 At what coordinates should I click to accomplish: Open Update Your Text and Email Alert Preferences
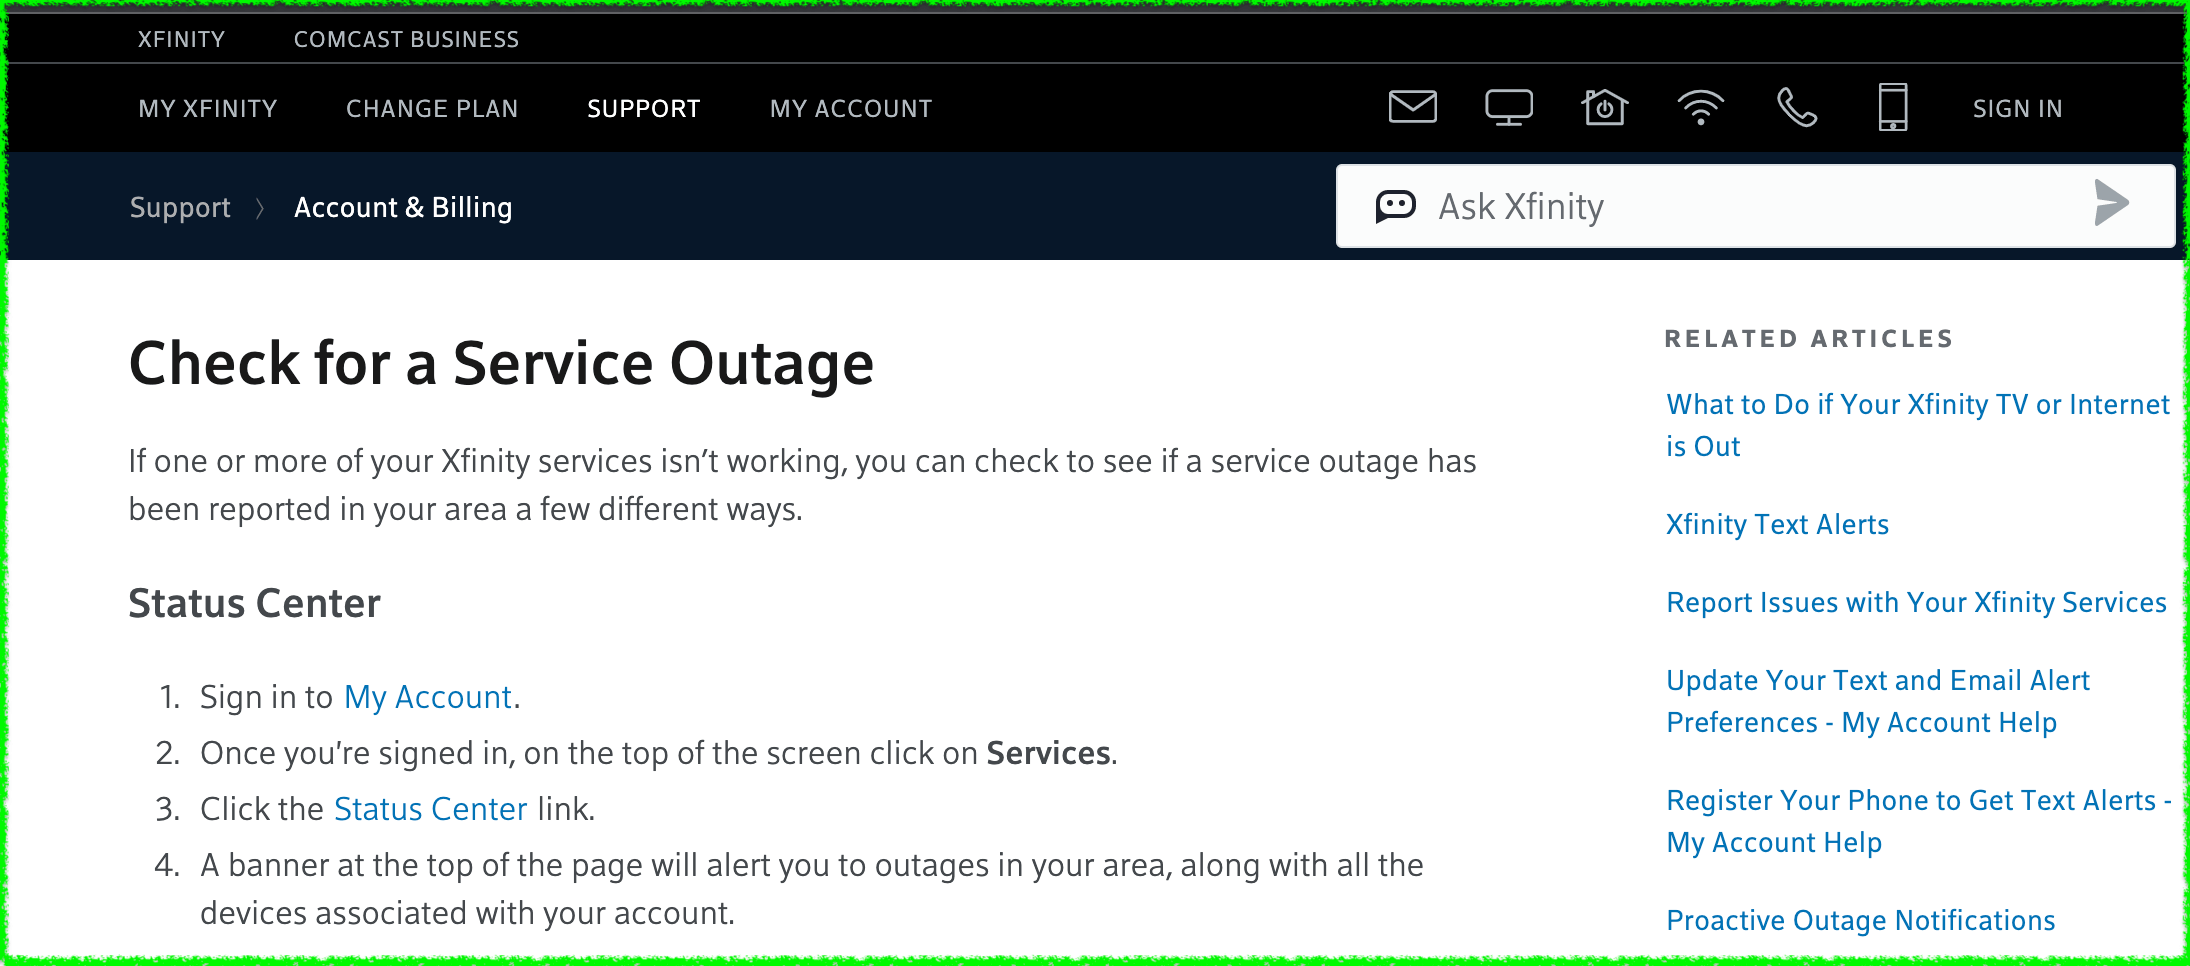coord(1877,701)
